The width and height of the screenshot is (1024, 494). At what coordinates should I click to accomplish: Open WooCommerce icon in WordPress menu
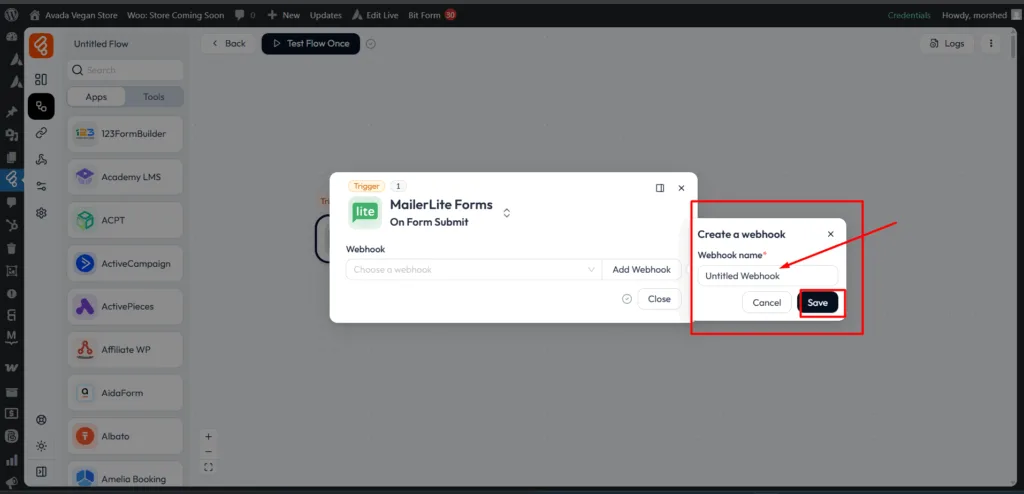[x=11, y=368]
